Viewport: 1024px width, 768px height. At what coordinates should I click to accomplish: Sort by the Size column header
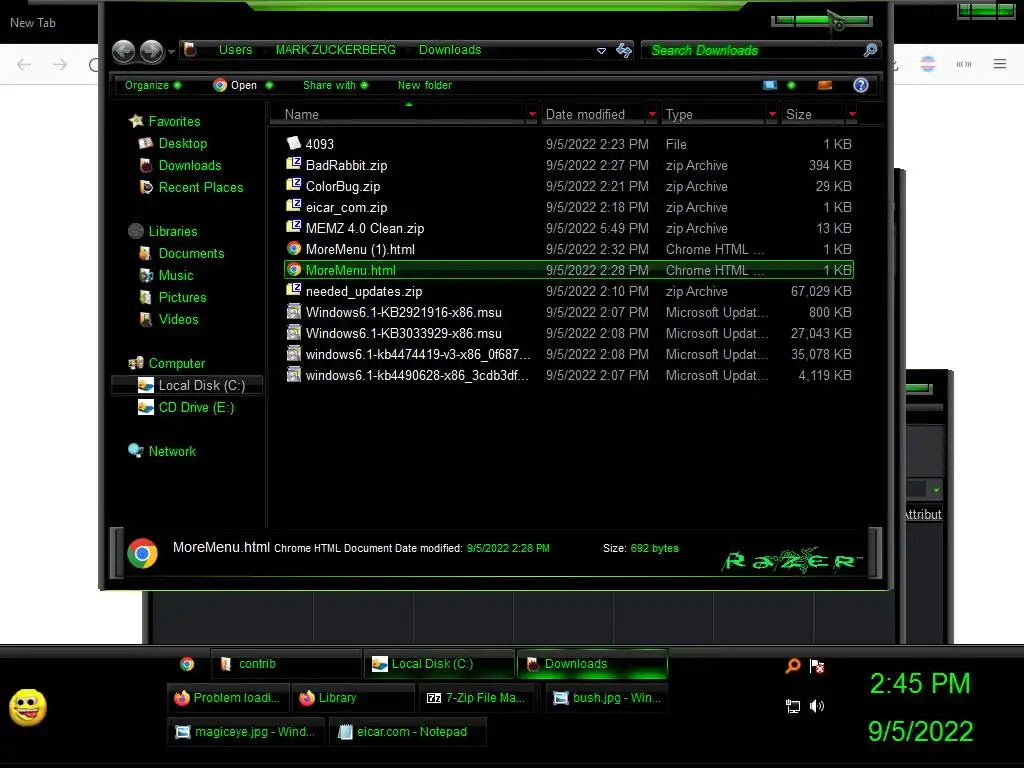click(814, 114)
